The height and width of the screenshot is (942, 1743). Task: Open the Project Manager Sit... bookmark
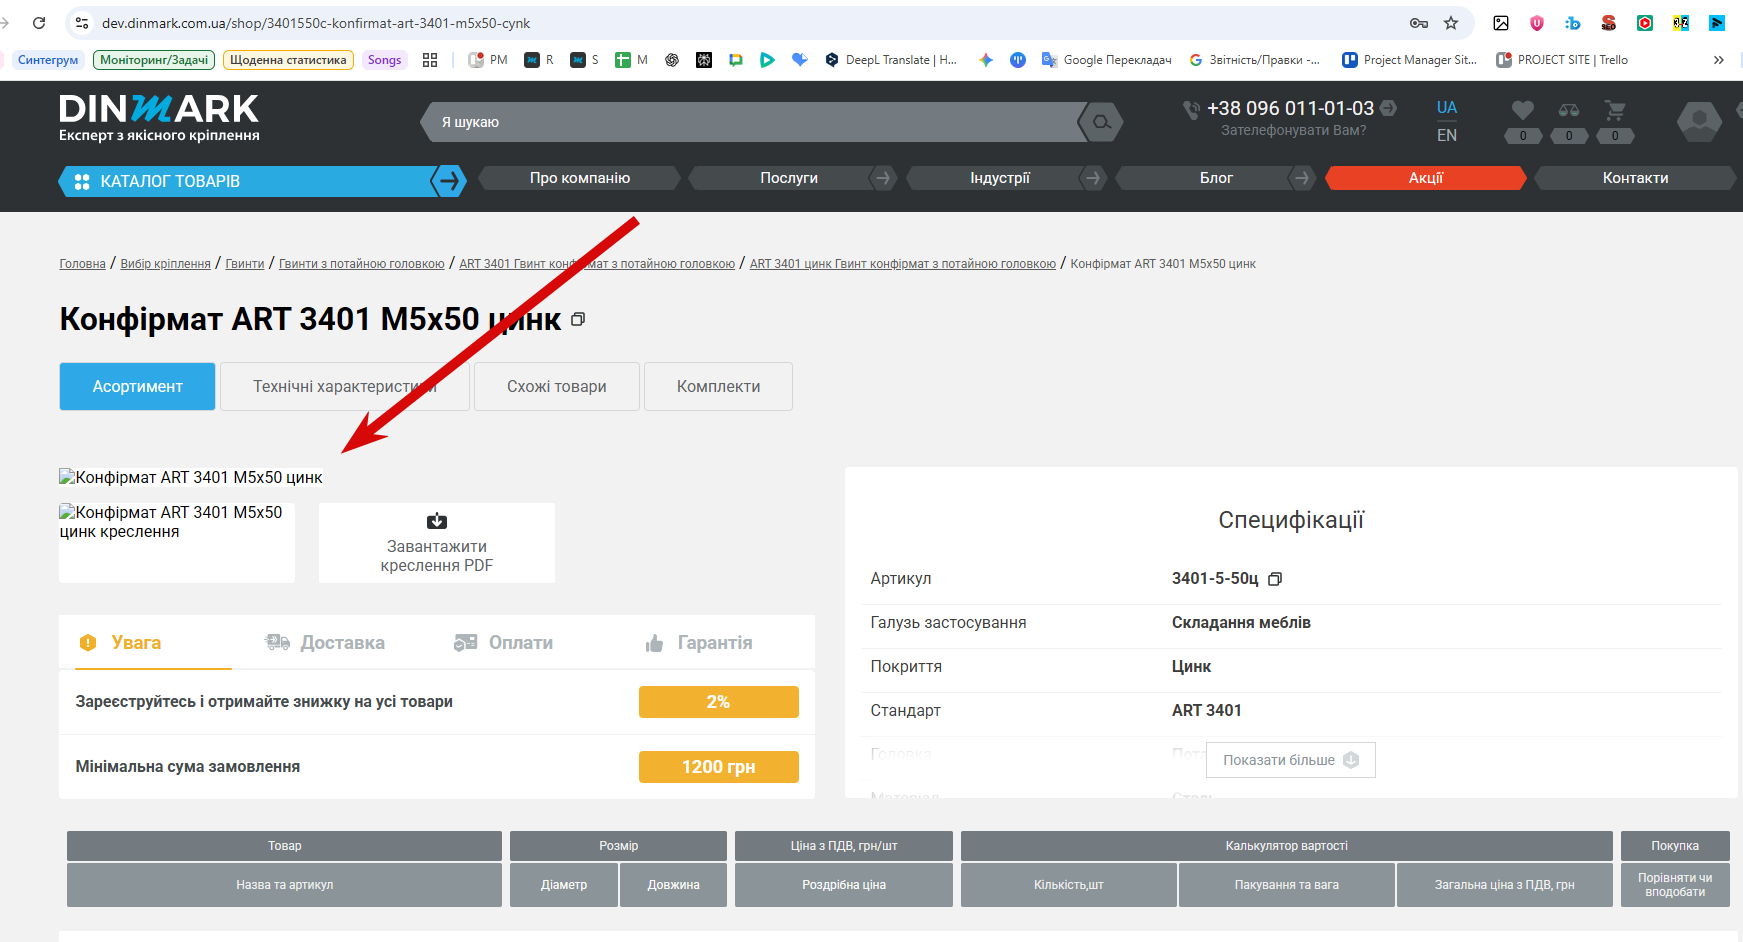click(1410, 60)
